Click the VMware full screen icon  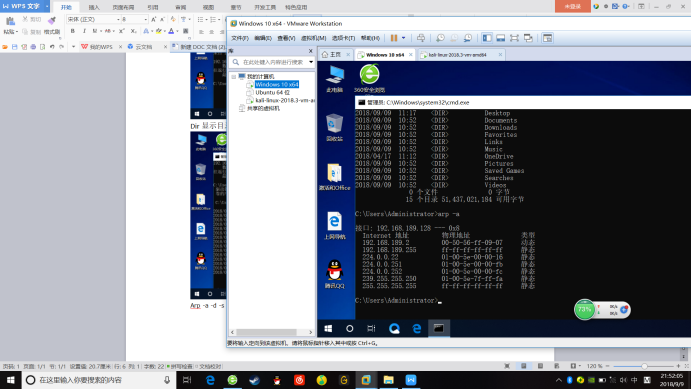514,38
